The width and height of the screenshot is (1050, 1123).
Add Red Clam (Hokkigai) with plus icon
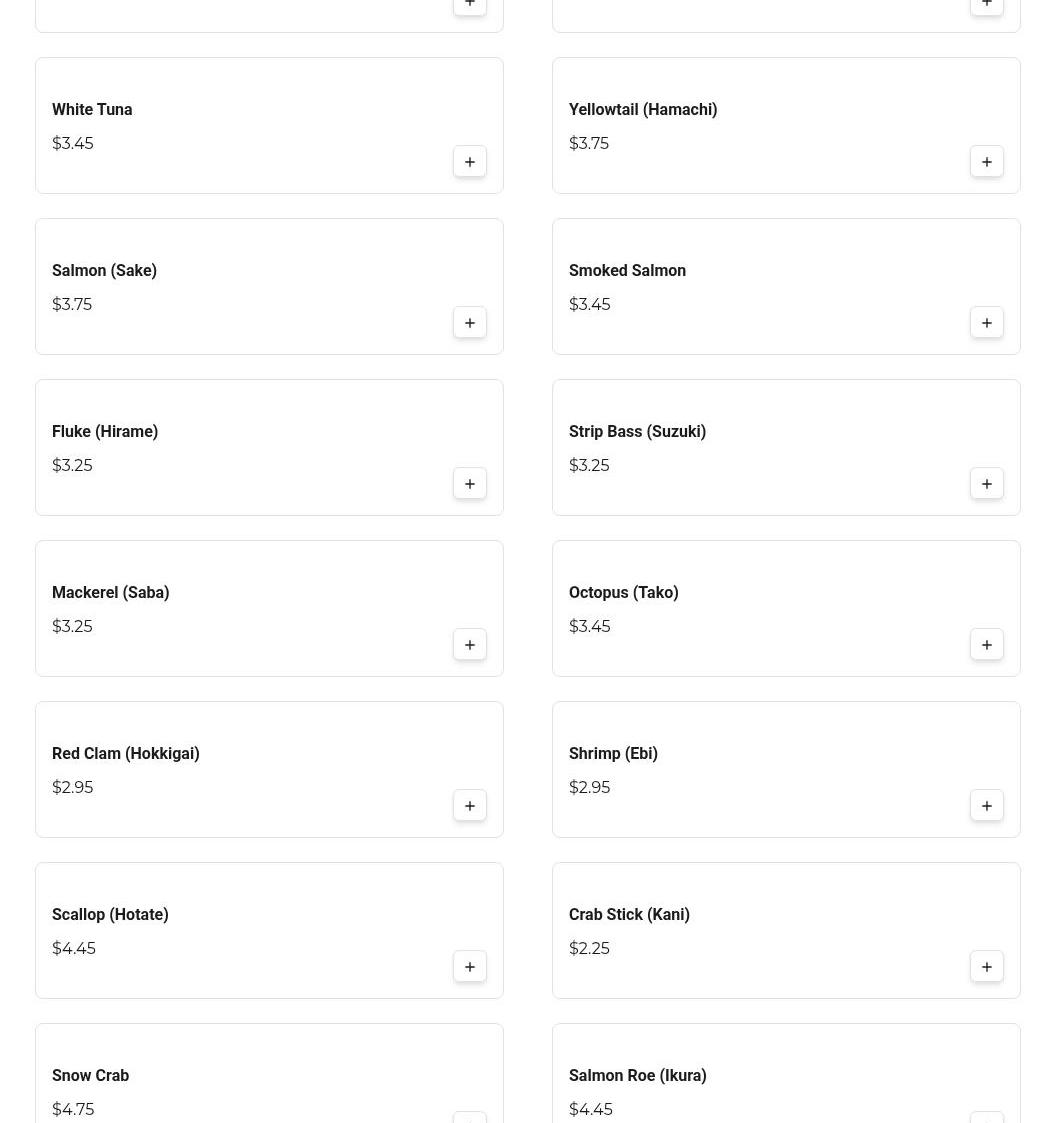coord(470,806)
